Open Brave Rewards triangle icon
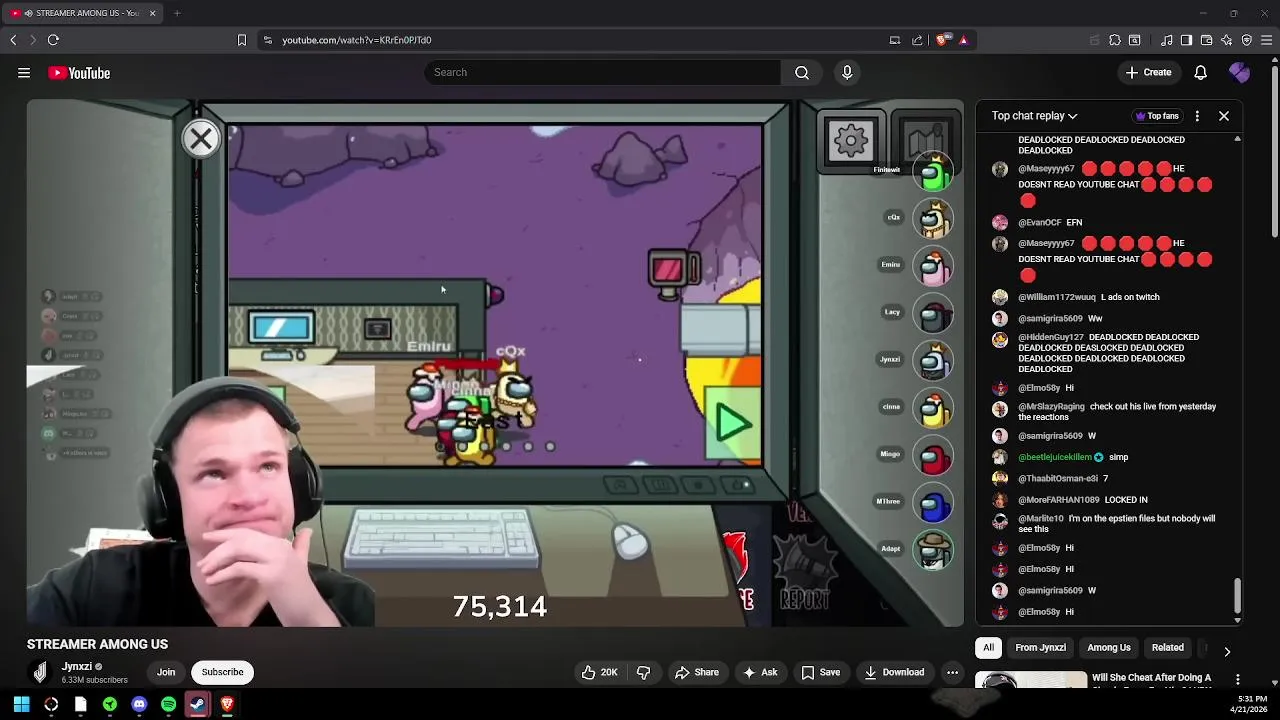The width and height of the screenshot is (1280, 720). click(963, 40)
